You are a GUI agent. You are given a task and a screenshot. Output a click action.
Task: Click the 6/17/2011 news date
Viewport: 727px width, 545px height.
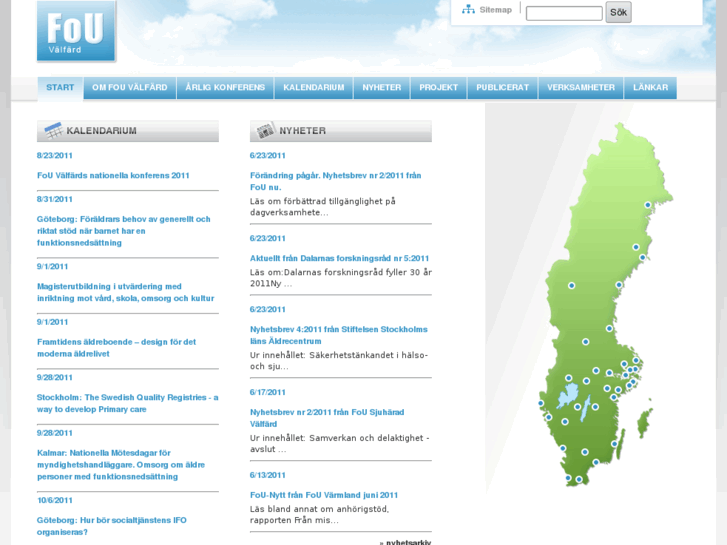tap(268, 392)
